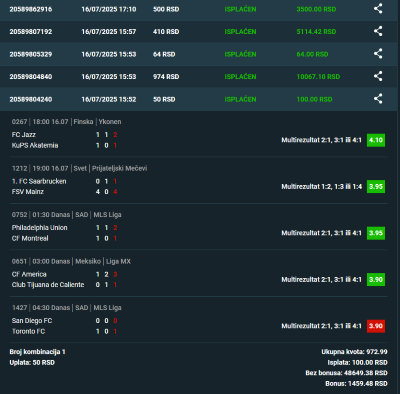Click Bonus: 1459.48 RSD
Viewport: 400px width, 394px height.
pos(356,384)
